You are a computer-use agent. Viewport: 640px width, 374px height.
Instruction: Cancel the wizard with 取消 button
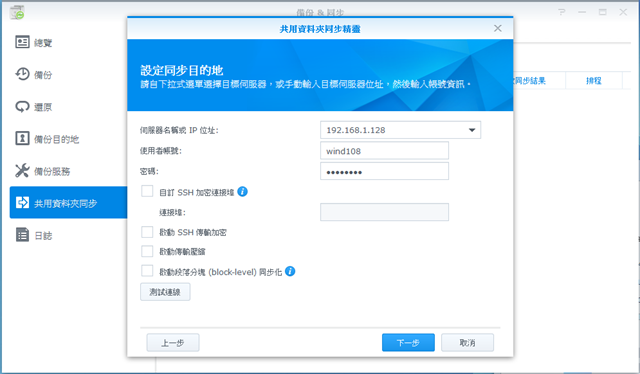point(467,343)
